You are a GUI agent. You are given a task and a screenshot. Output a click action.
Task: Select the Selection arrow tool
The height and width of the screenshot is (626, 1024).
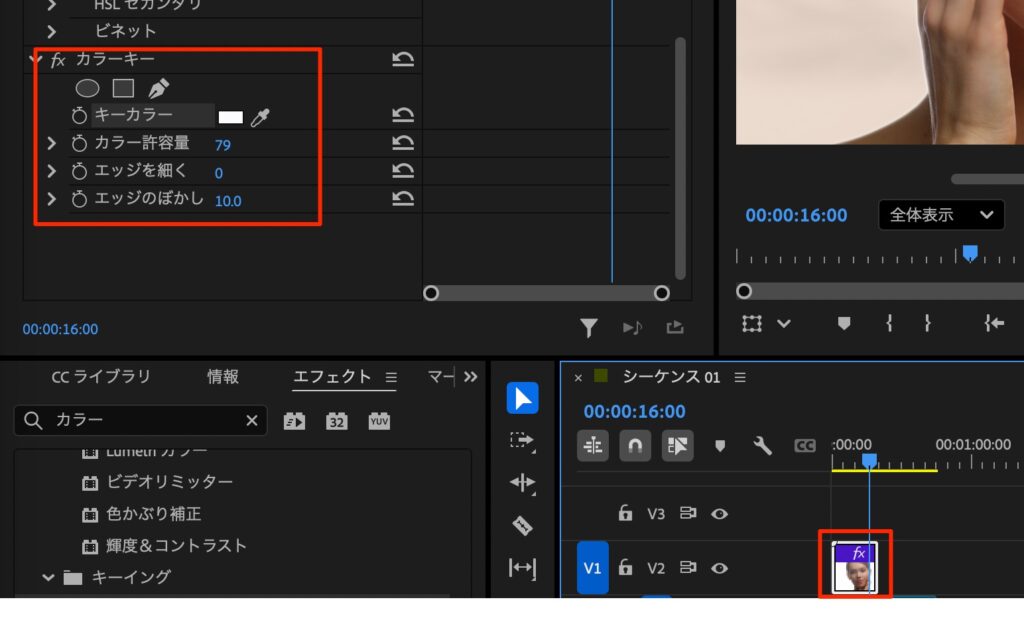pyautogui.click(x=522, y=398)
